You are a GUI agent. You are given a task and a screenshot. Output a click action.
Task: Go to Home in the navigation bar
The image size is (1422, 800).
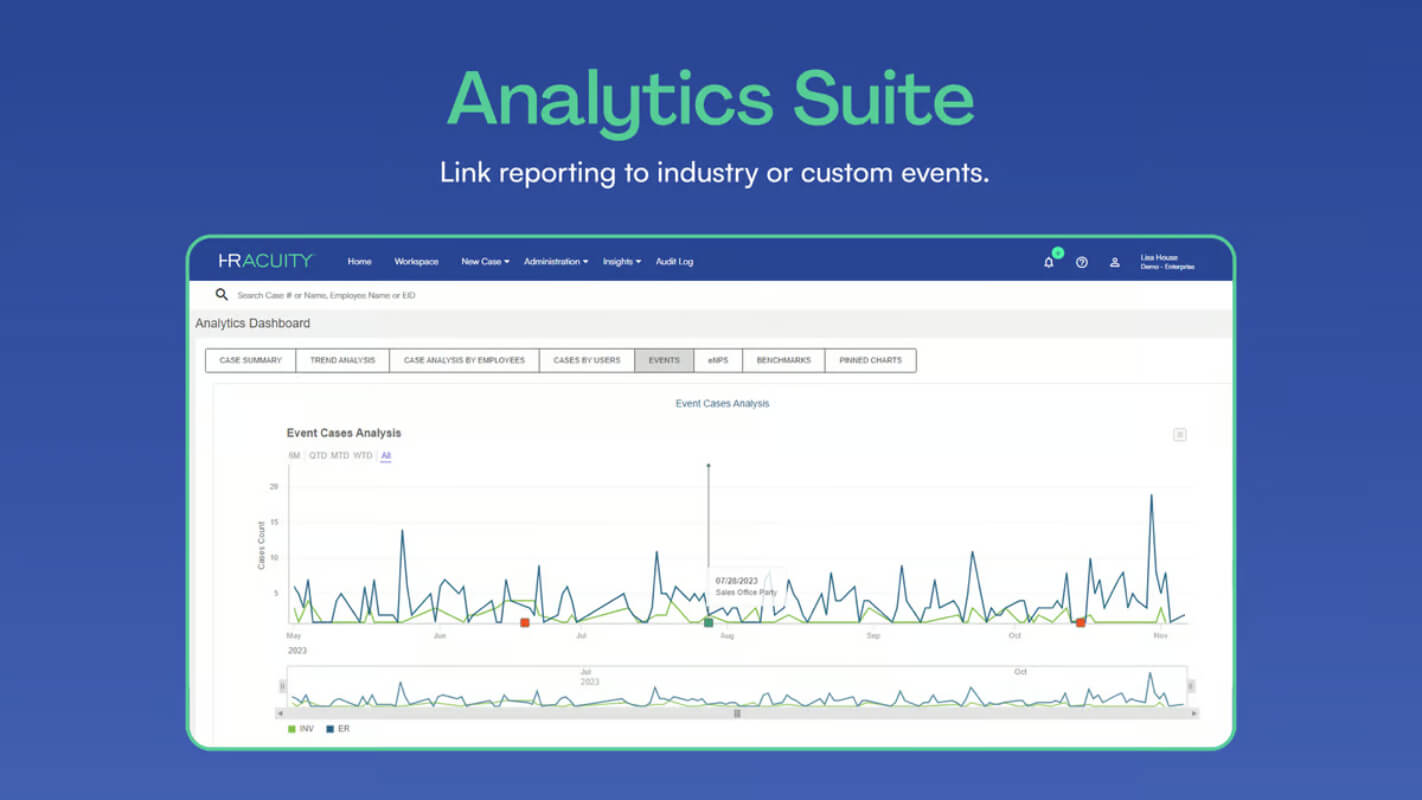coord(359,262)
